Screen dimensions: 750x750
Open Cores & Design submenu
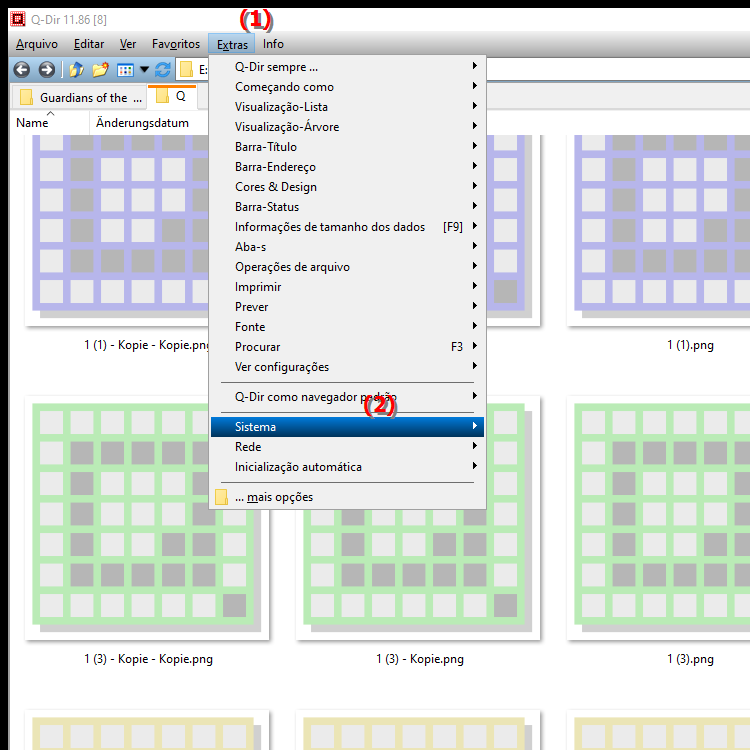coord(347,187)
